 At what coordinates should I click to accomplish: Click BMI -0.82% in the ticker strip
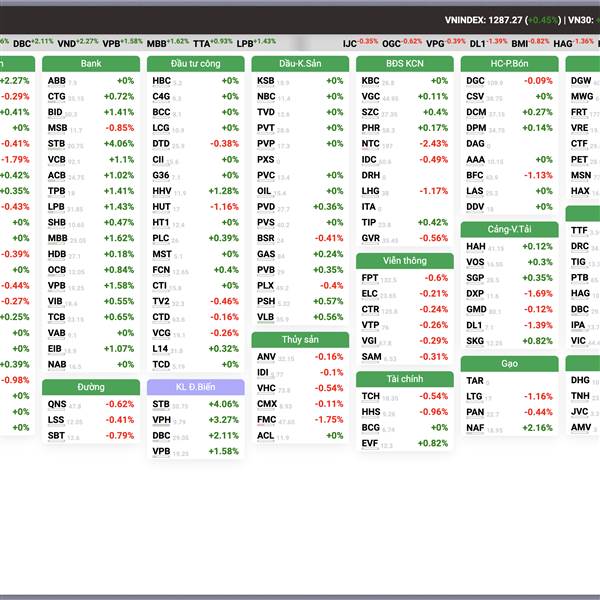click(530, 43)
